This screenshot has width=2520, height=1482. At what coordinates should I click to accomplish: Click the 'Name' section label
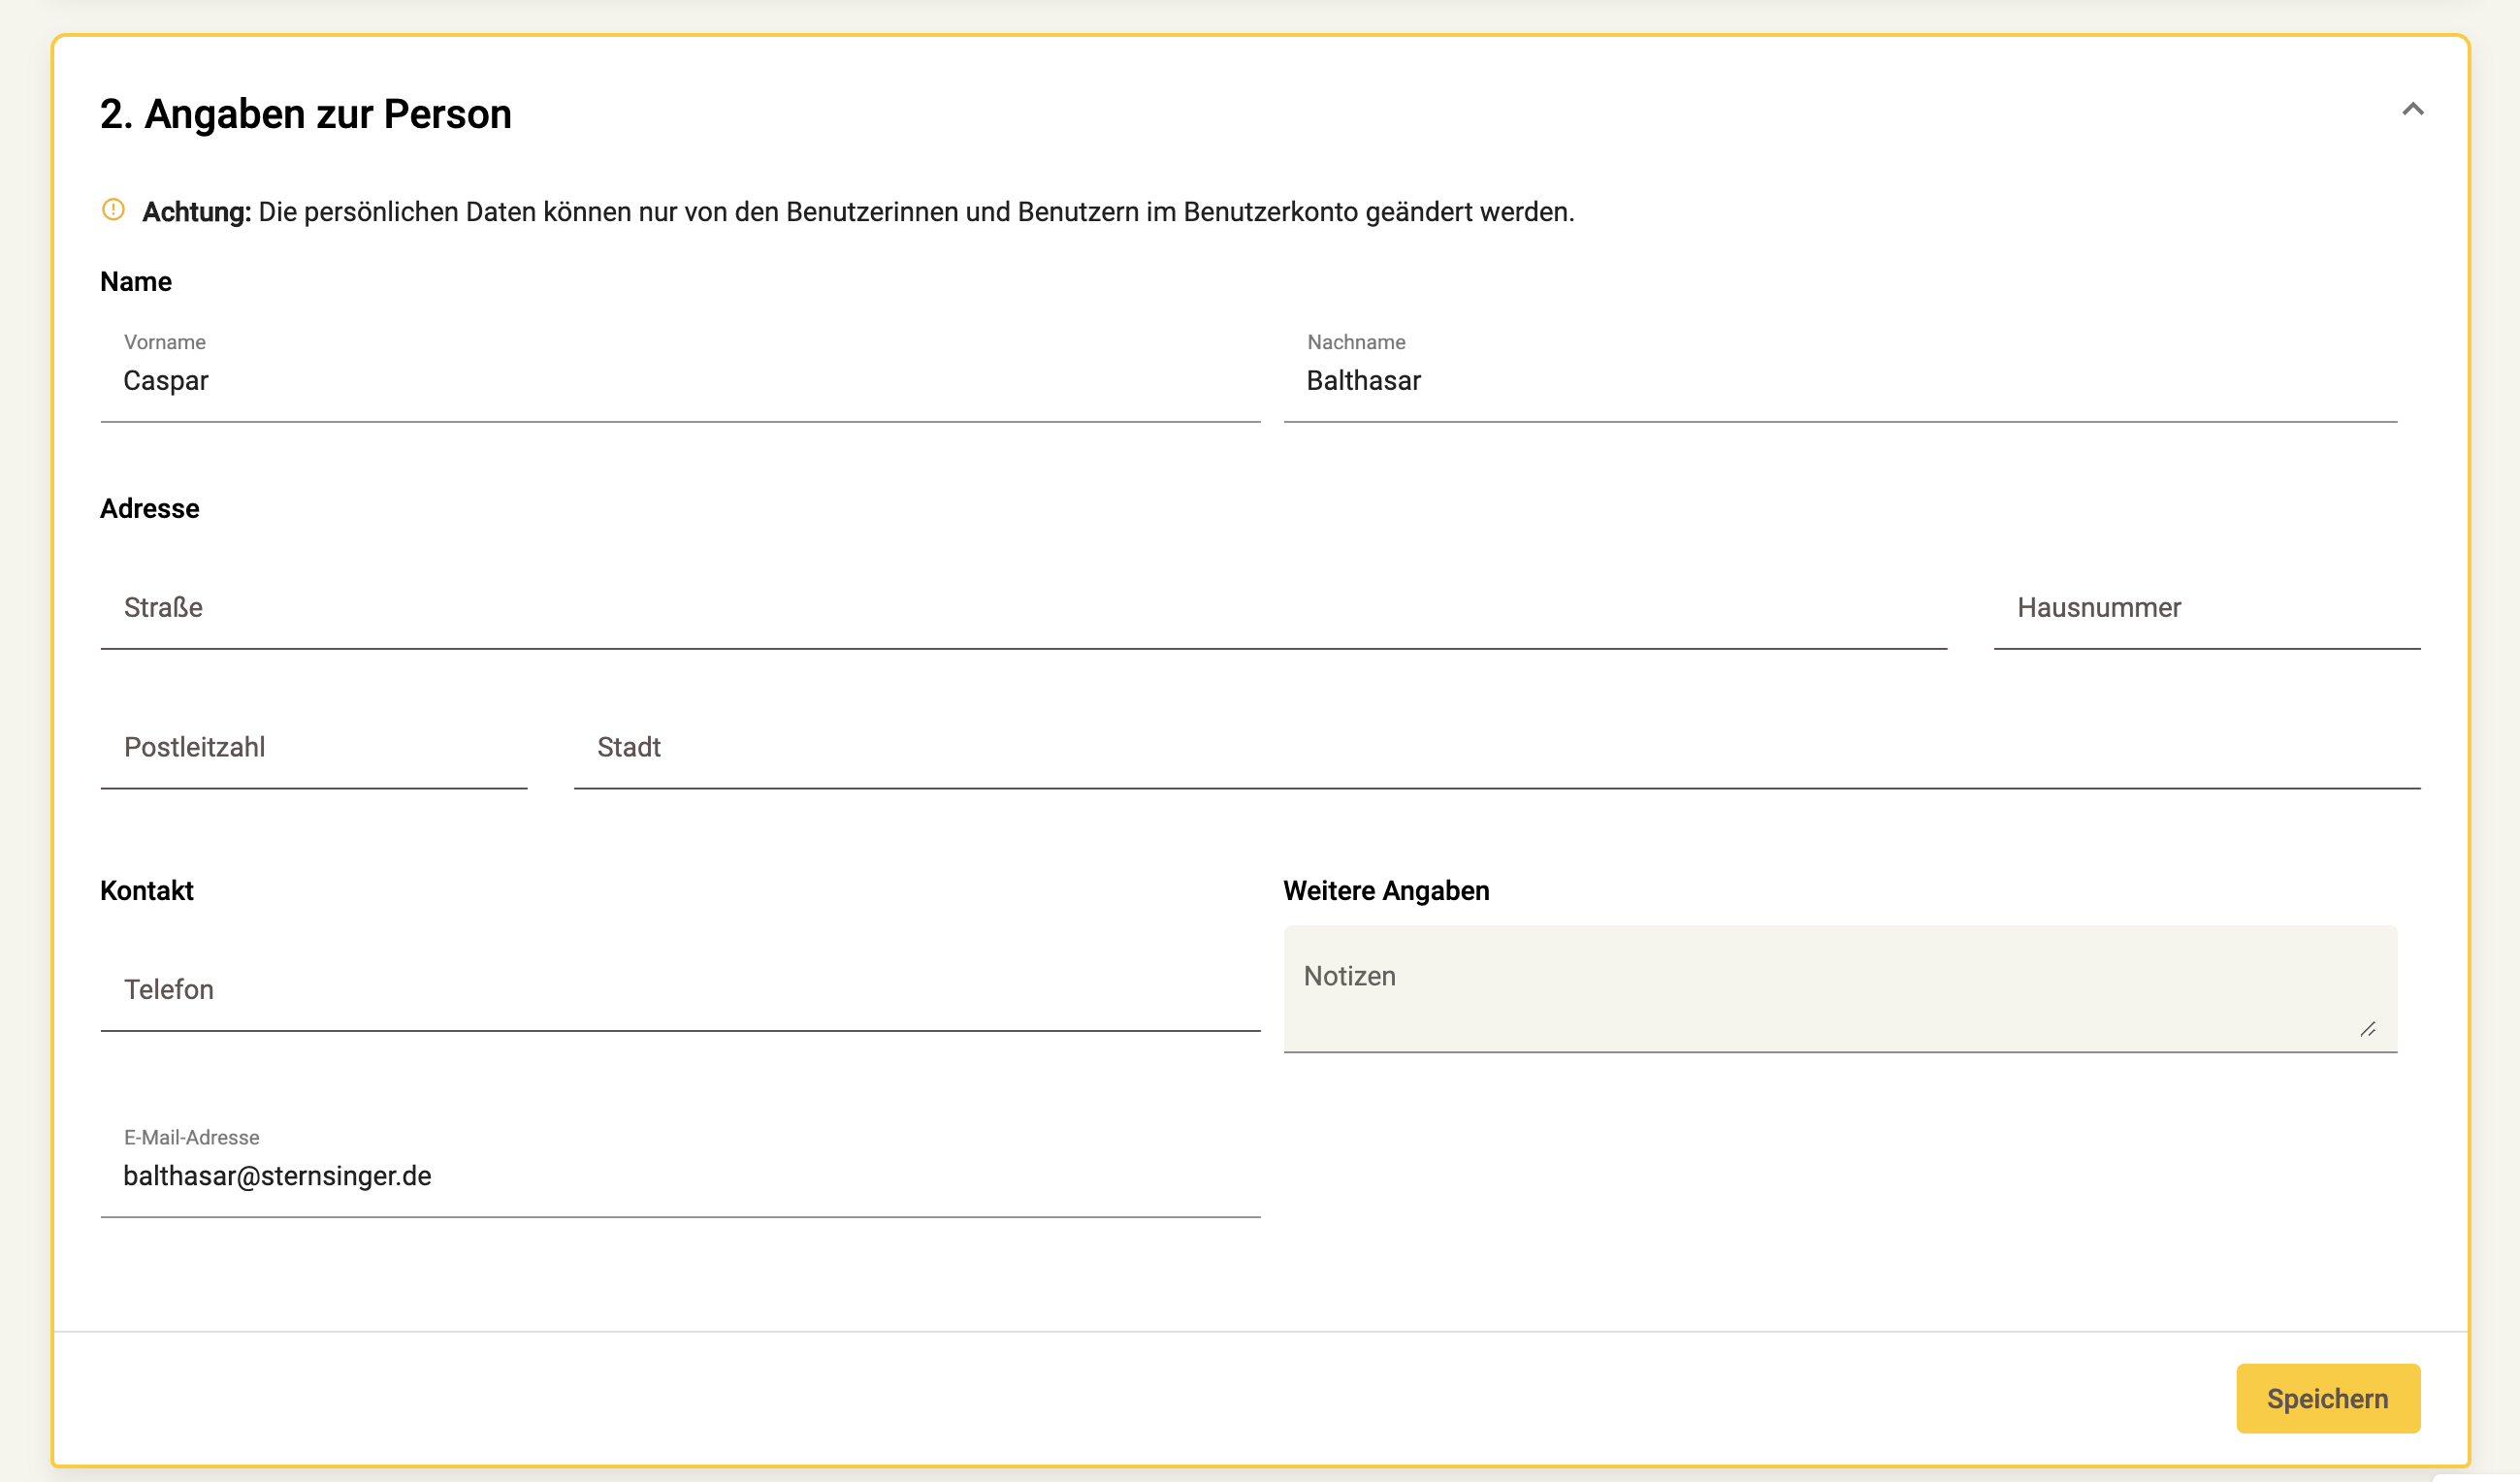tap(136, 282)
